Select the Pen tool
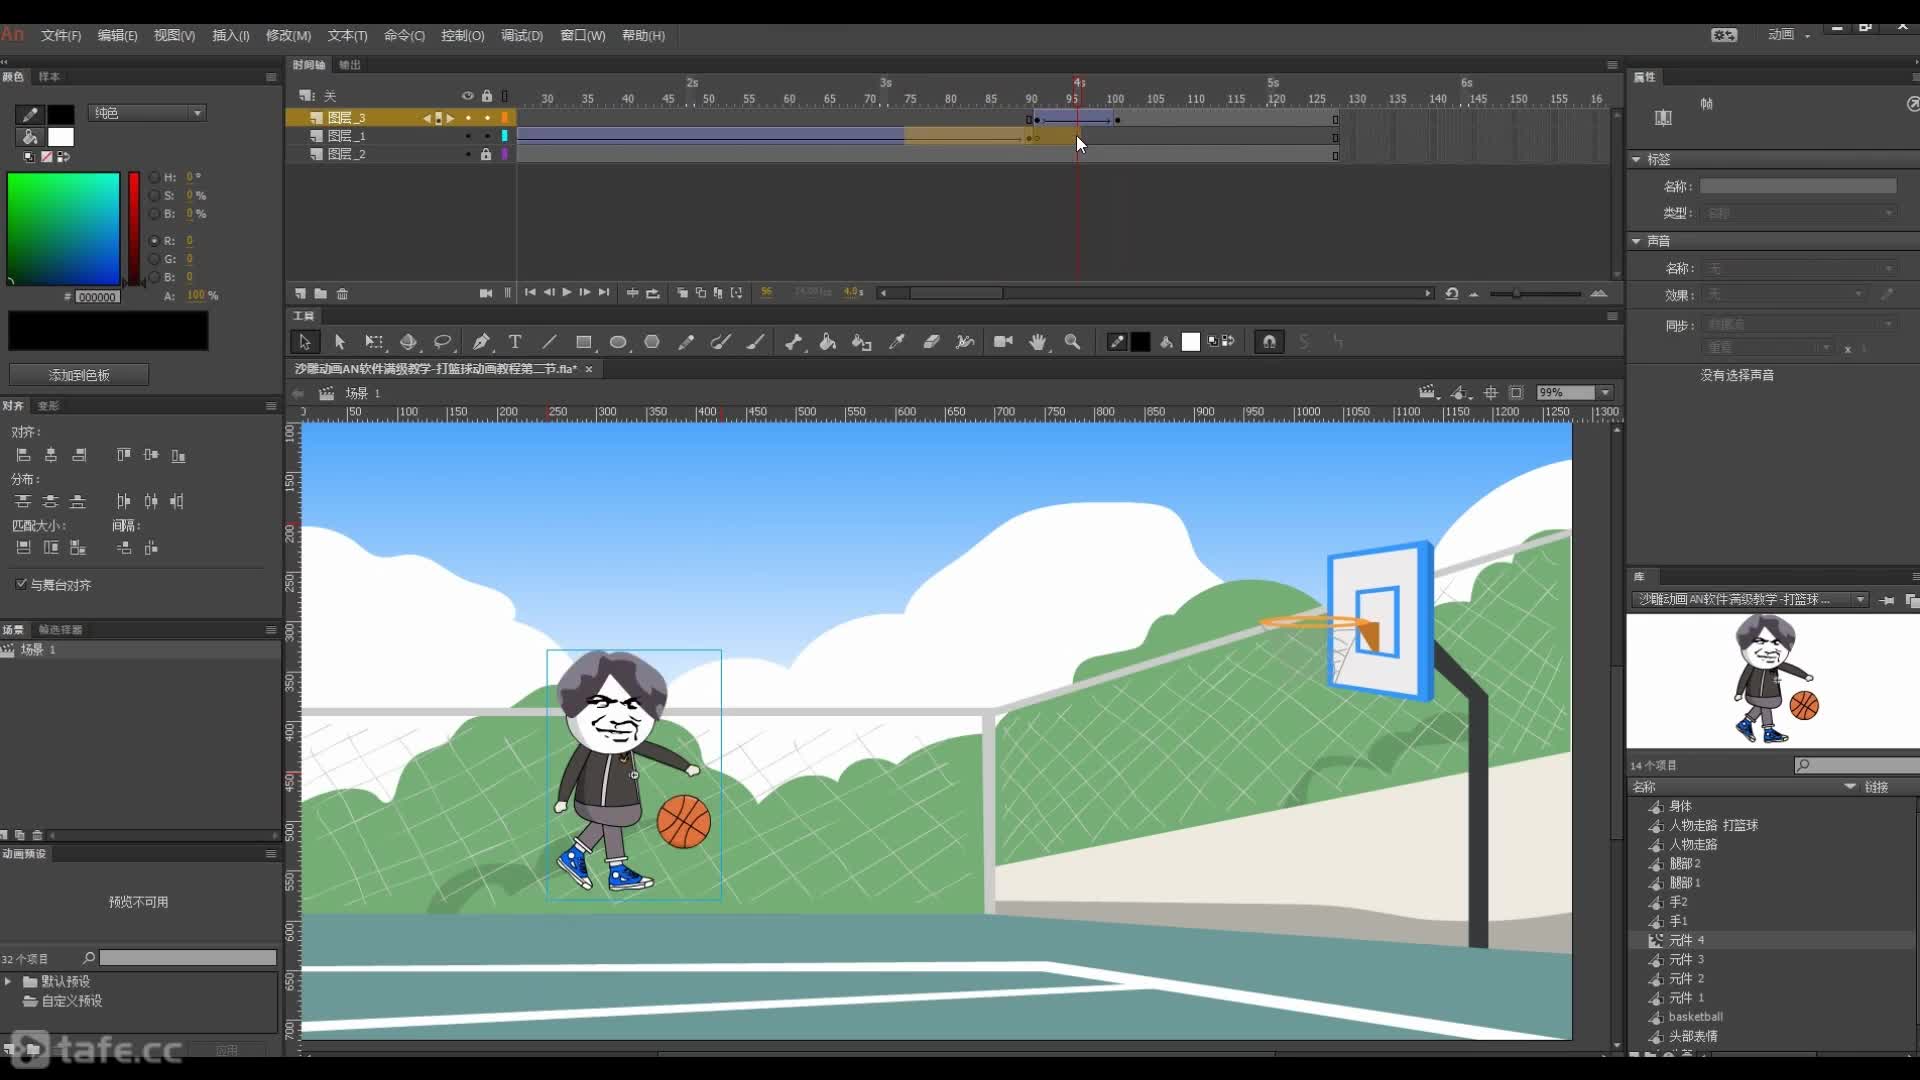1920x1080 pixels. (x=481, y=342)
